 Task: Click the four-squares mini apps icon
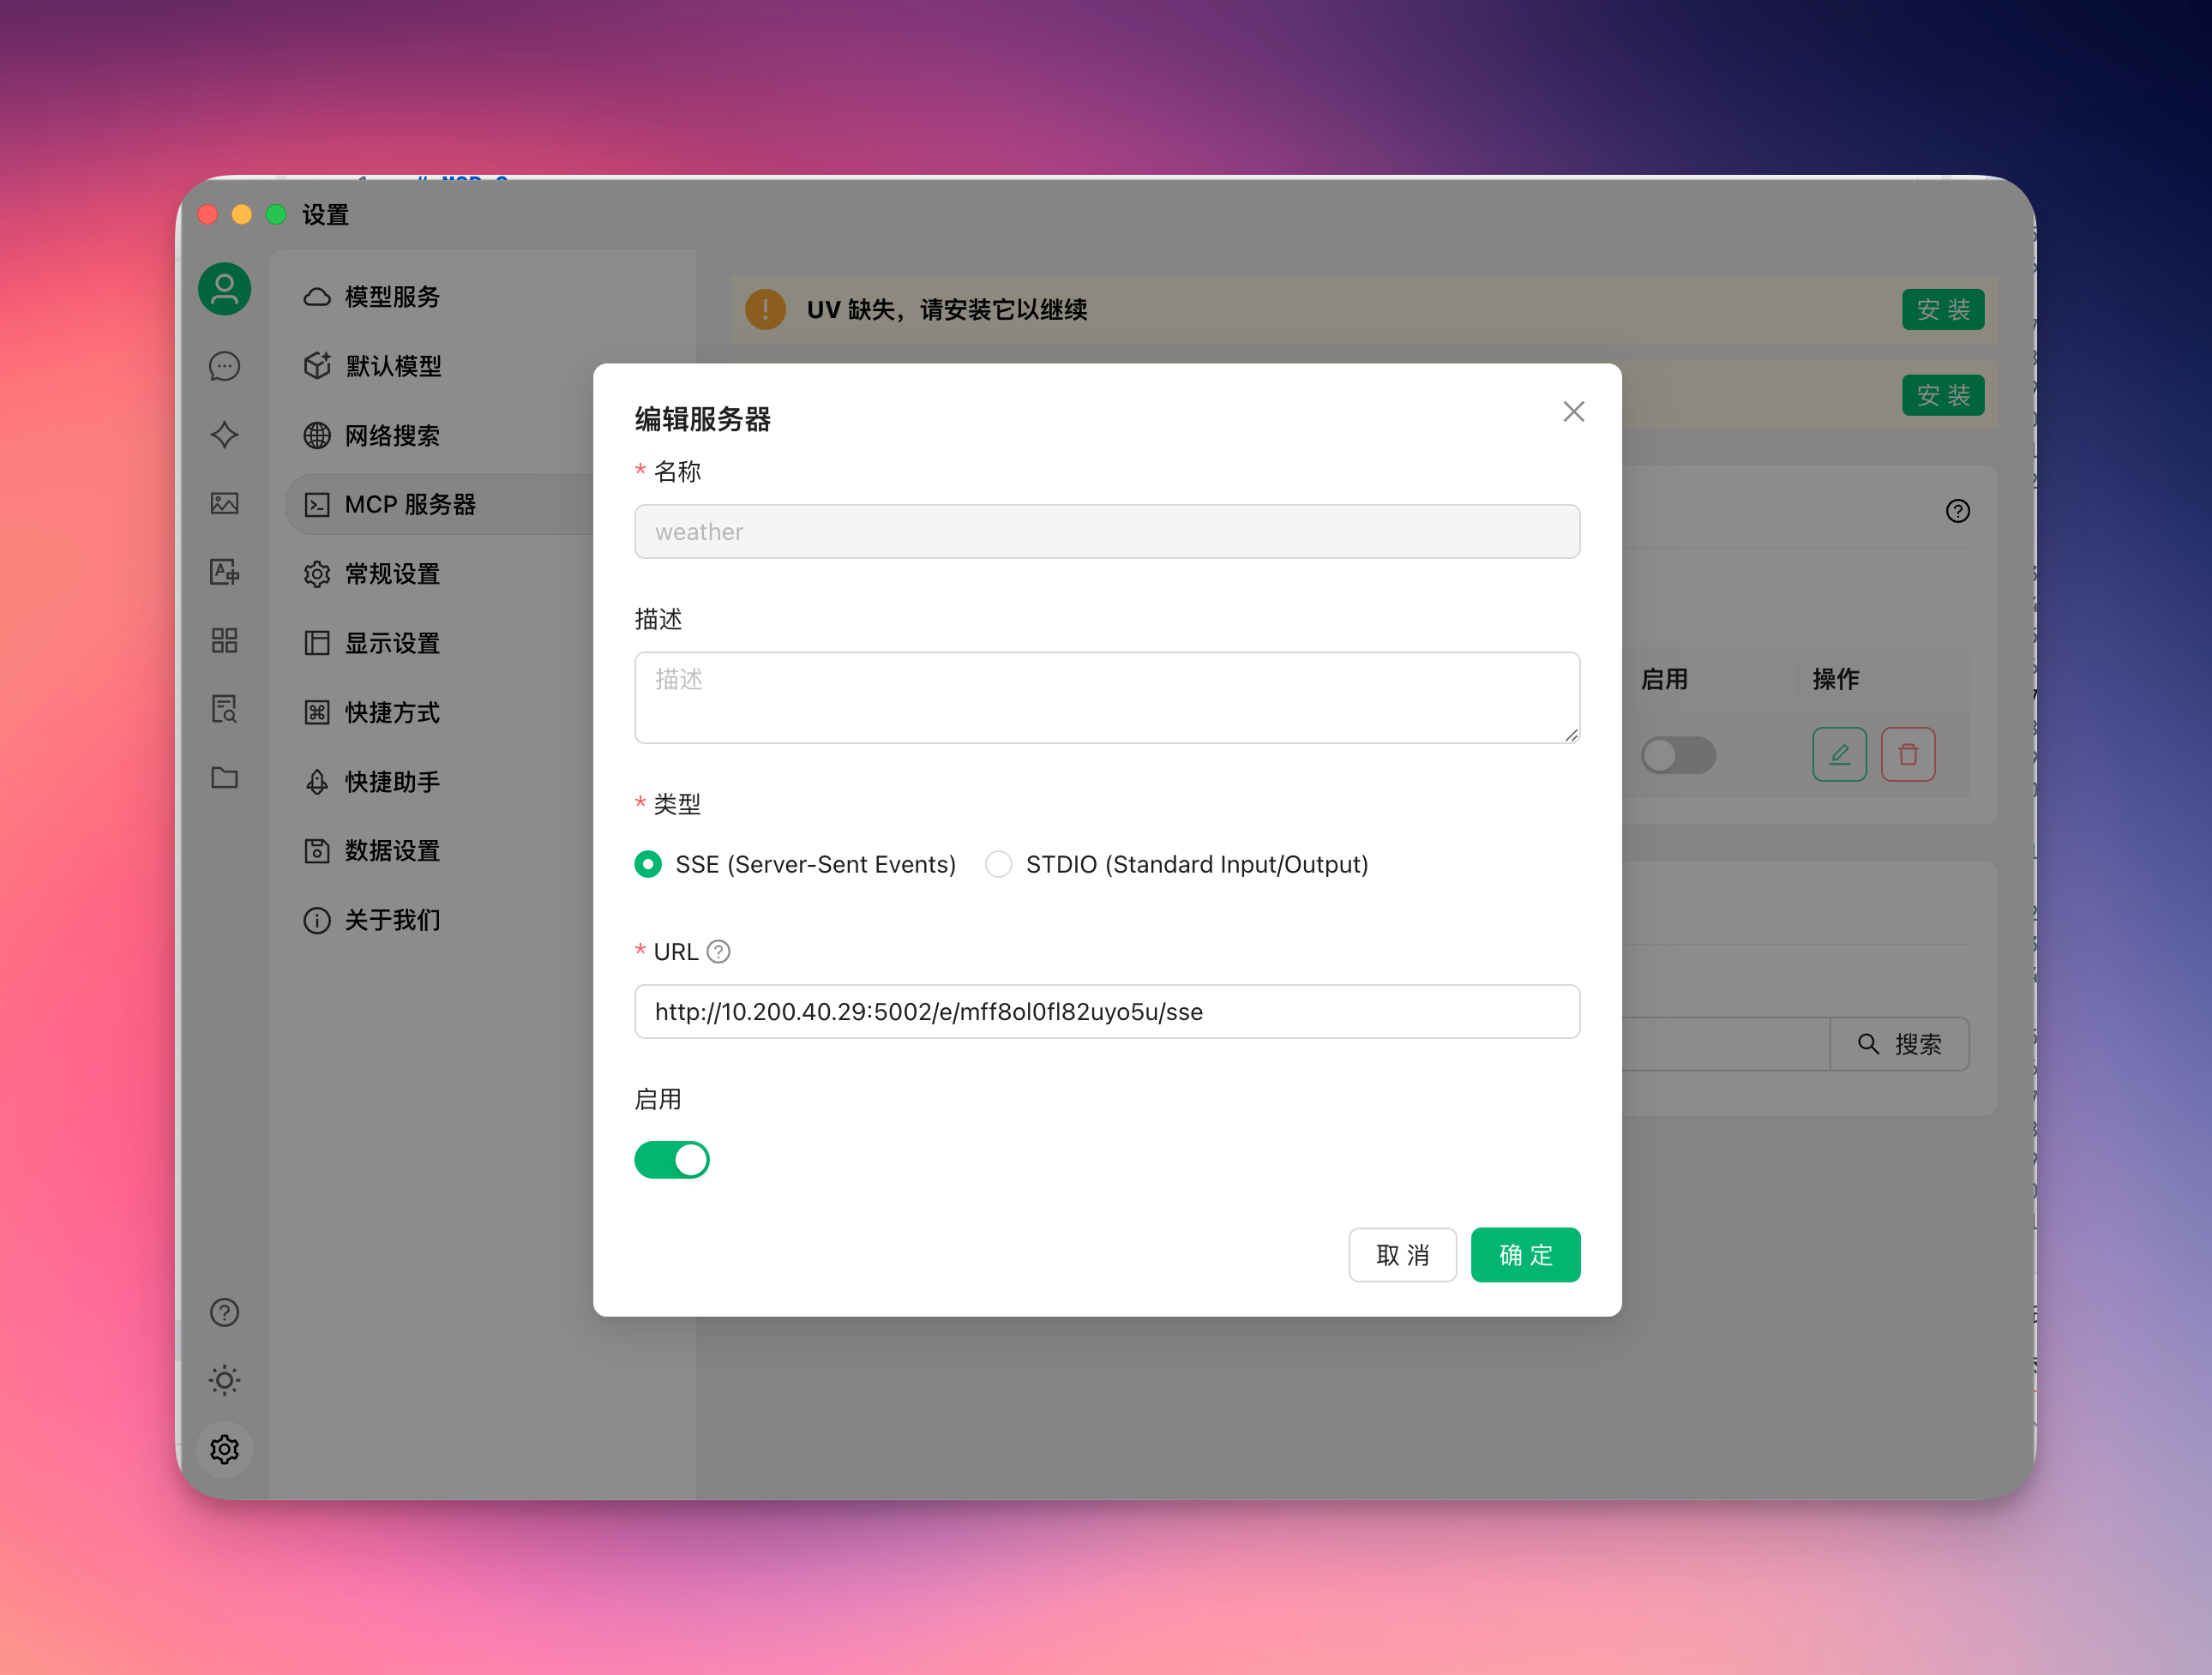(224, 640)
